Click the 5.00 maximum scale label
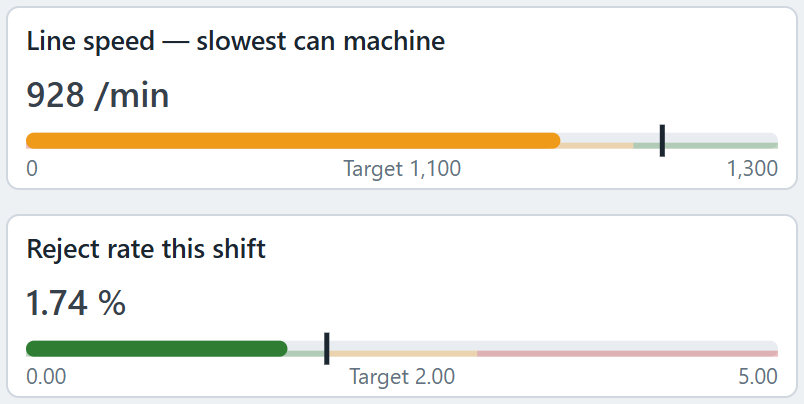The height and width of the screenshot is (404, 804). click(758, 377)
